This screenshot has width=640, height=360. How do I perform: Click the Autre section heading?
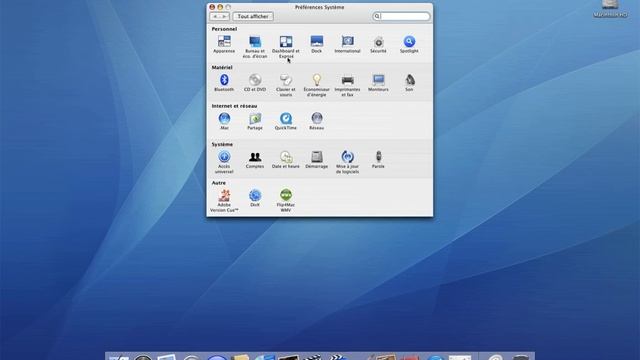pyautogui.click(x=219, y=183)
